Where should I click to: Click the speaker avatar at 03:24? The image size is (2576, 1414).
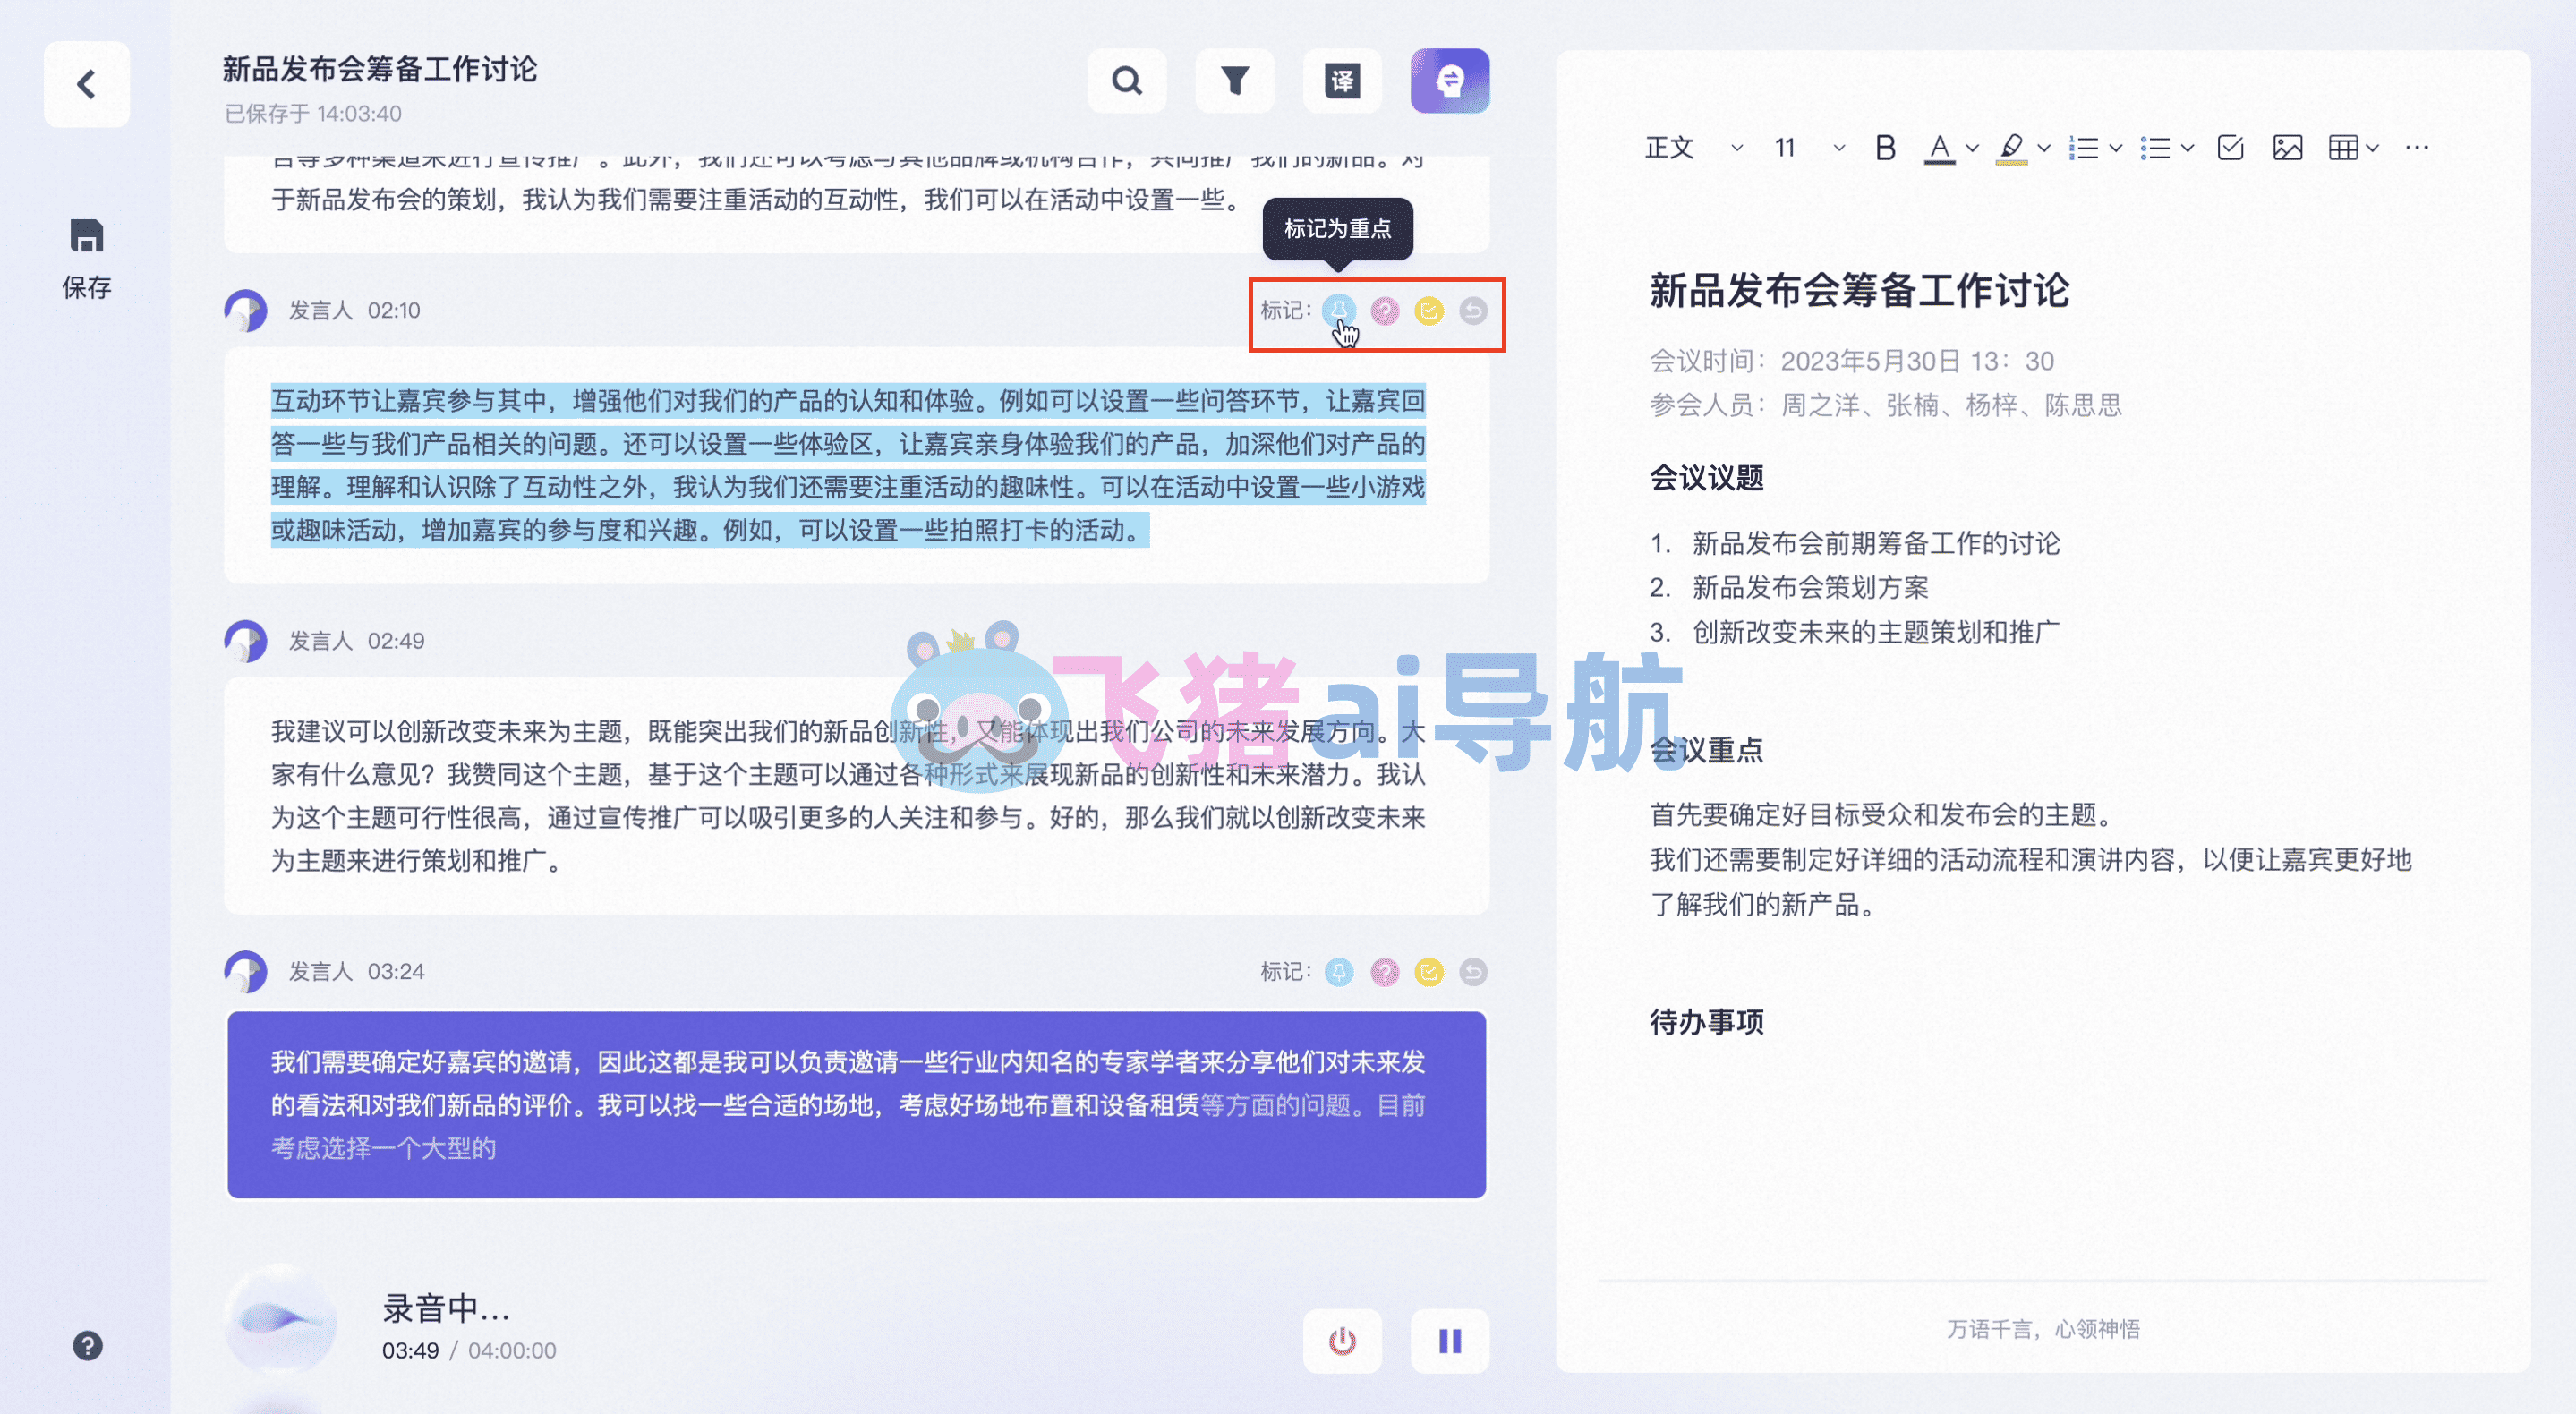coord(246,972)
